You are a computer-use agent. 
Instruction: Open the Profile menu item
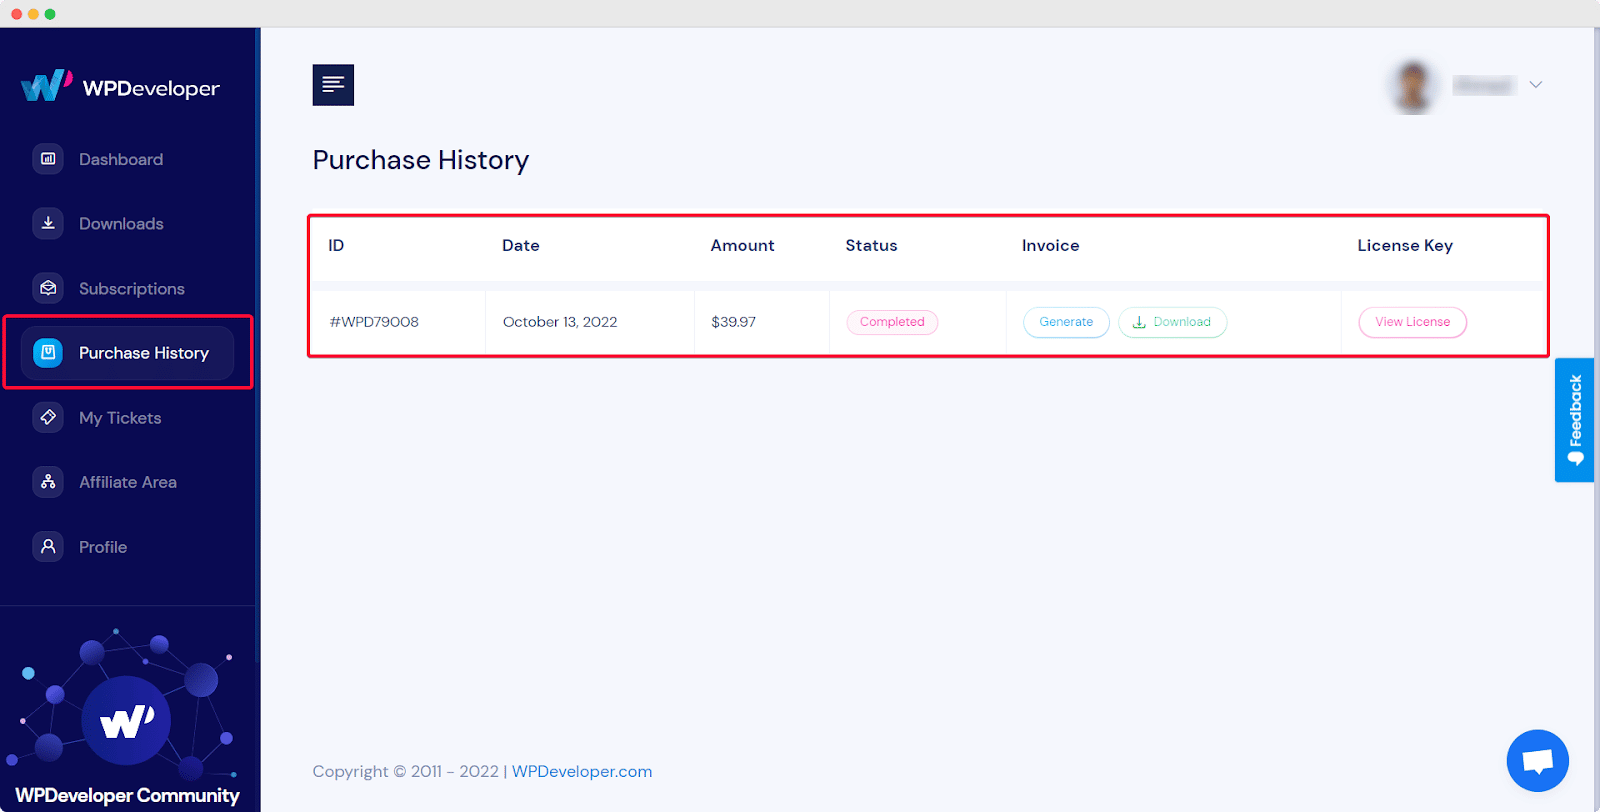point(103,547)
